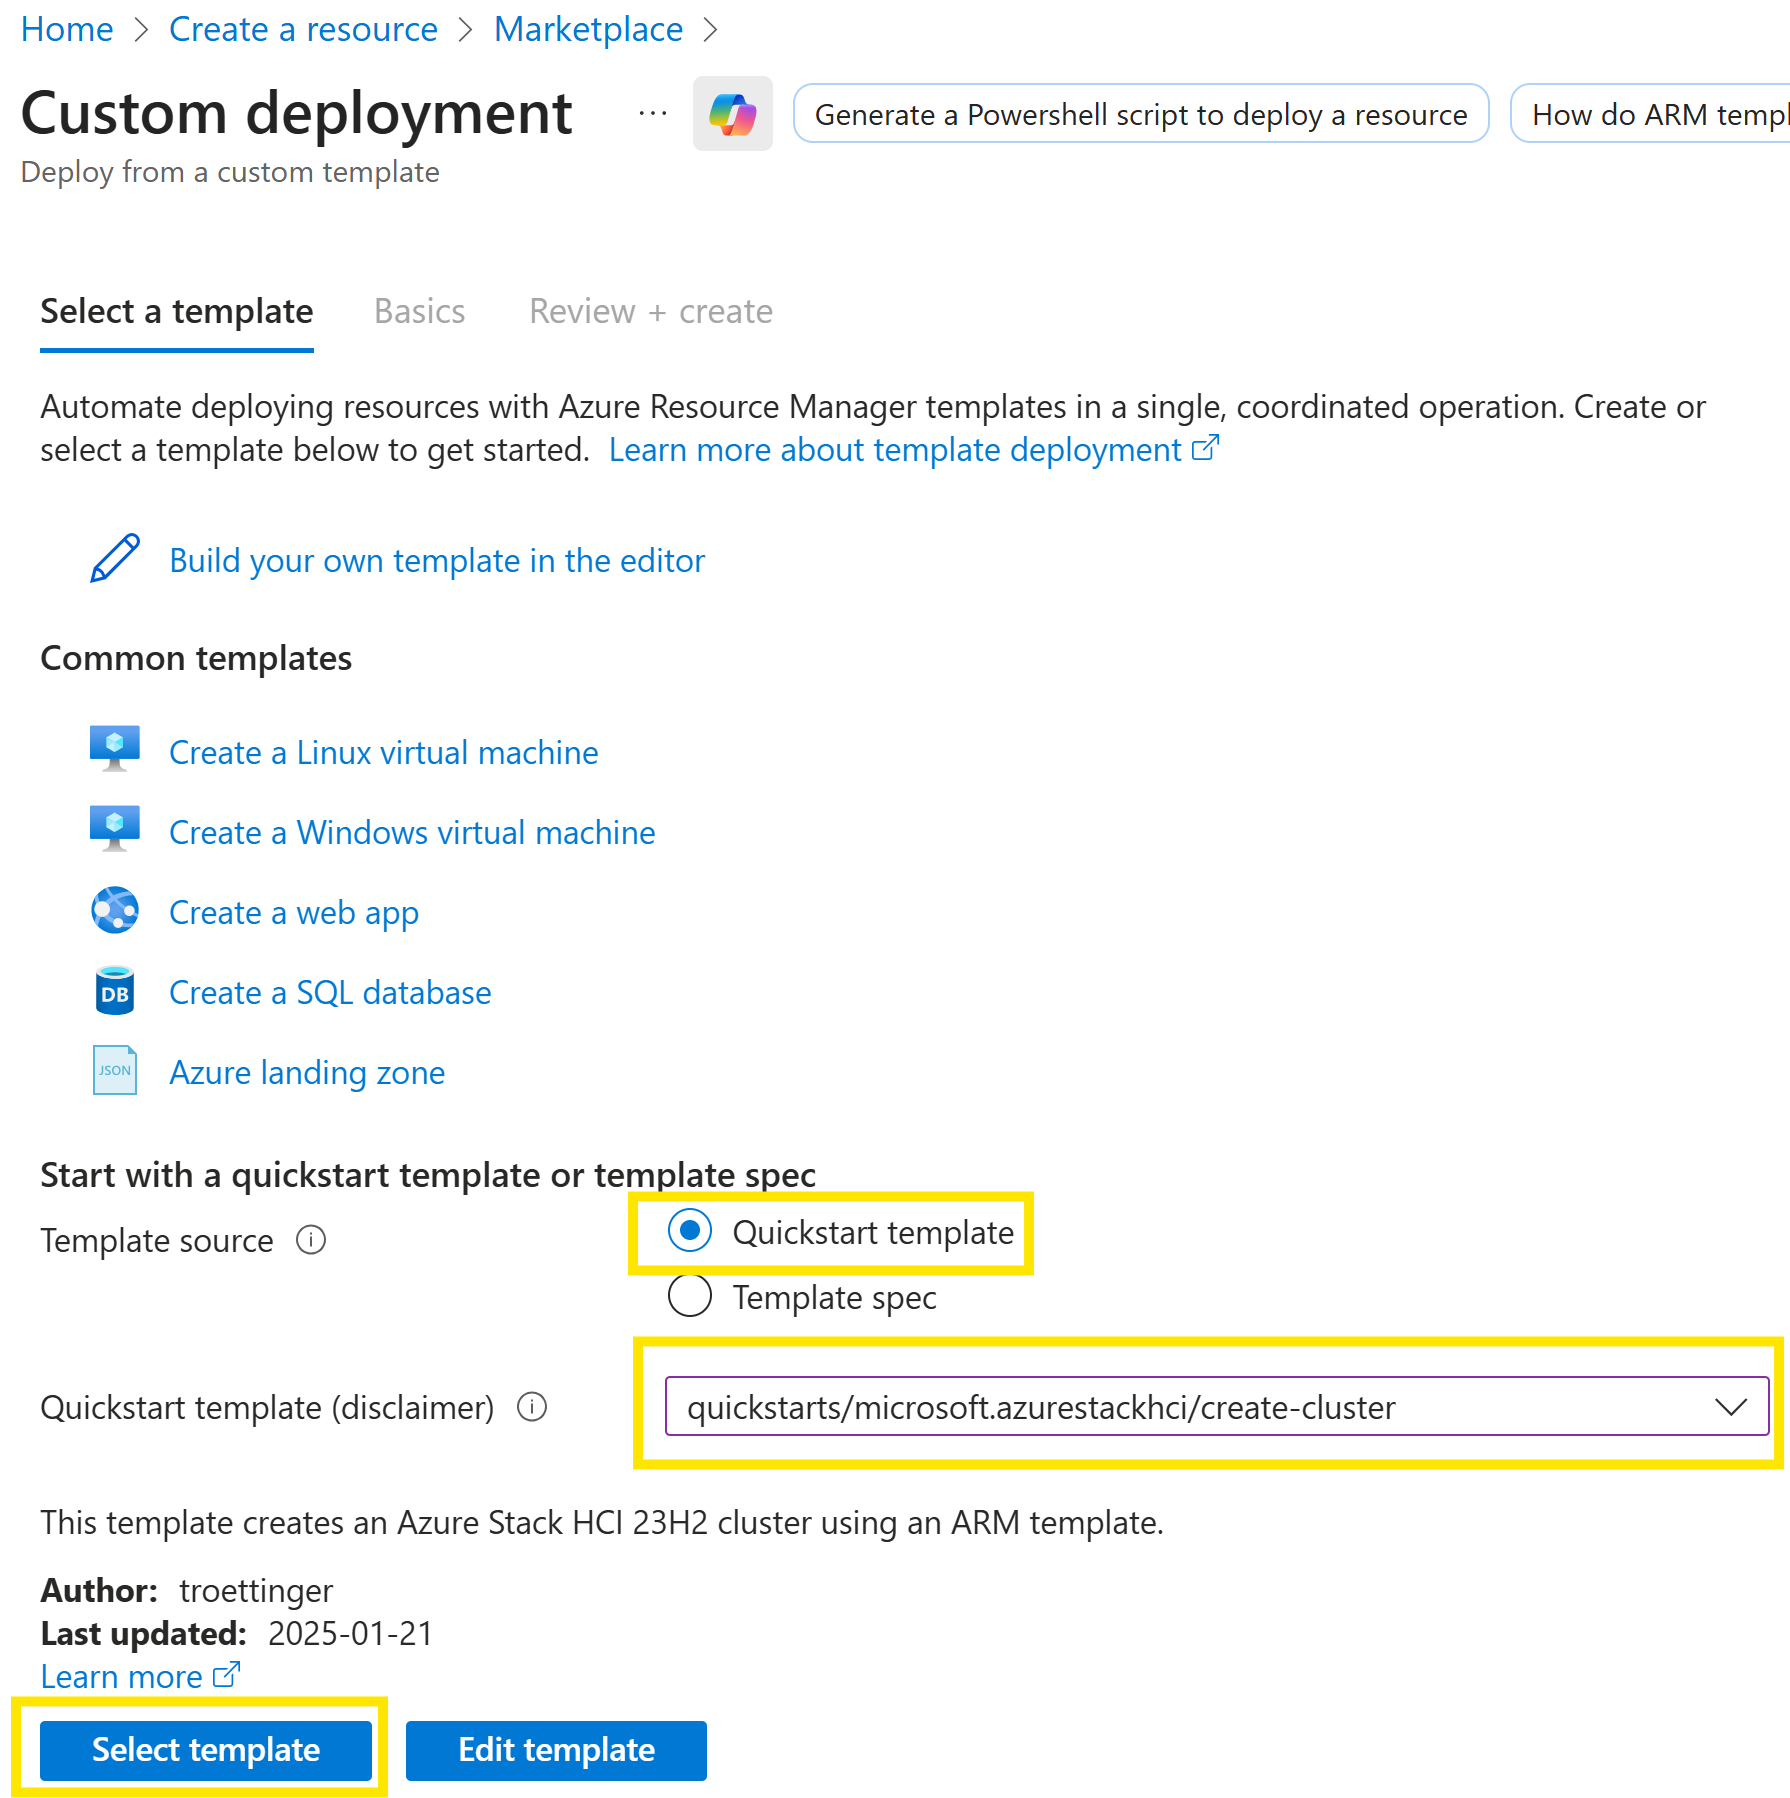Screen dimensions: 1790x1798
Task: Click external link icon after template deployment link
Action: pyautogui.click(x=1205, y=448)
